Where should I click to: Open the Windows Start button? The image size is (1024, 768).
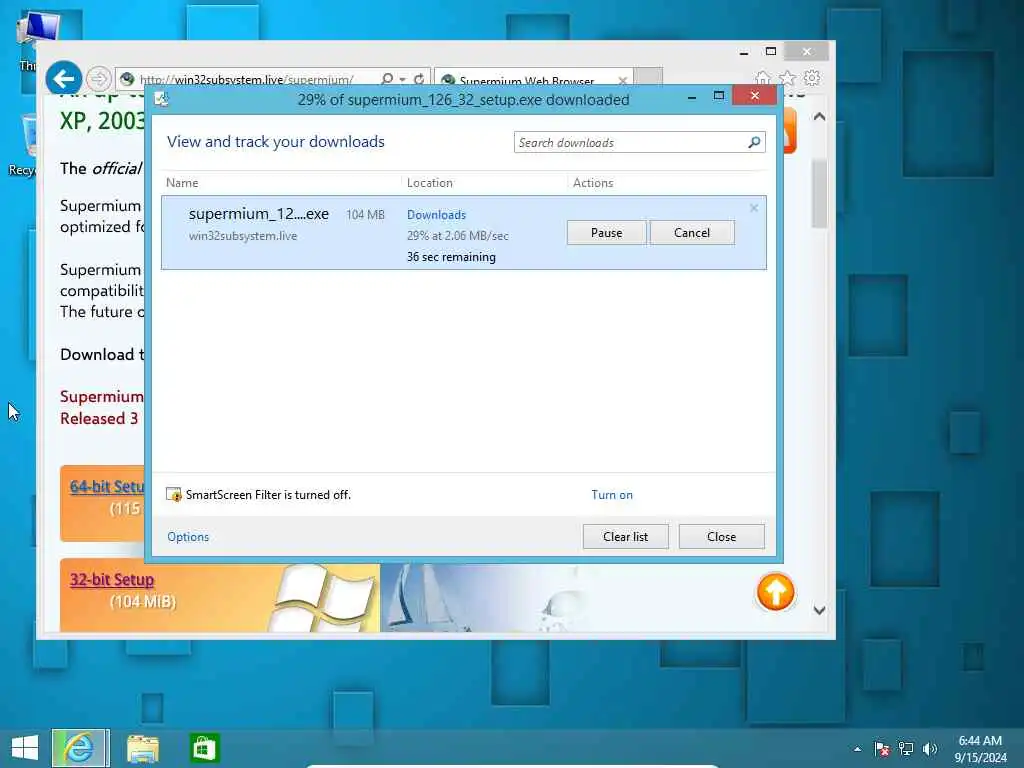[x=25, y=748]
